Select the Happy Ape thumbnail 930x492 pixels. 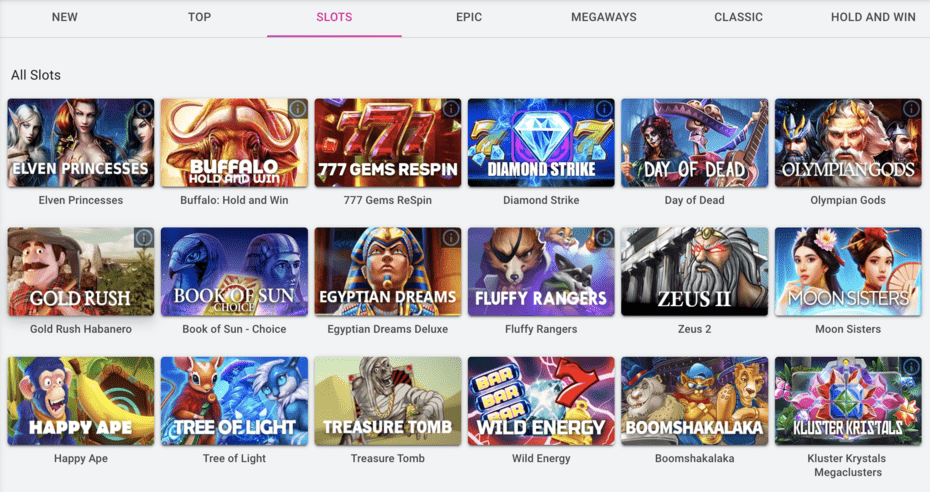click(81, 401)
